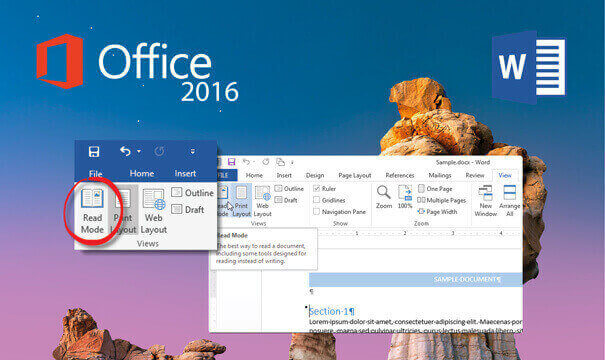Screen dimensions: 605x360
Task: Click the greyed Redo icon in the enlarged inset
Action: 159,151
